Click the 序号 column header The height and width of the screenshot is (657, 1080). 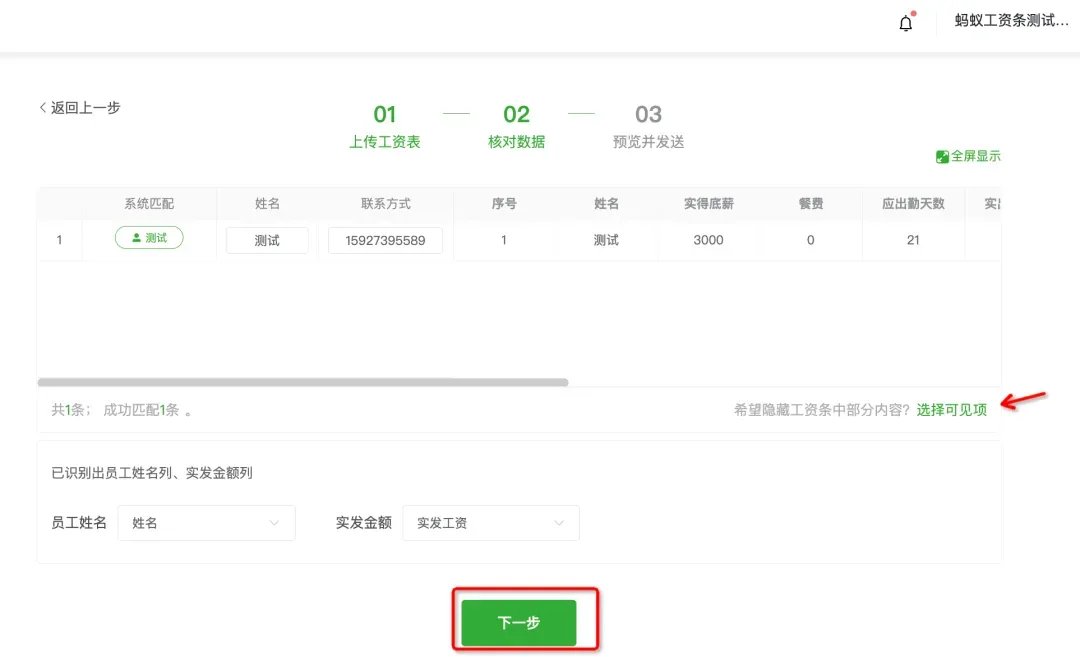click(x=504, y=203)
